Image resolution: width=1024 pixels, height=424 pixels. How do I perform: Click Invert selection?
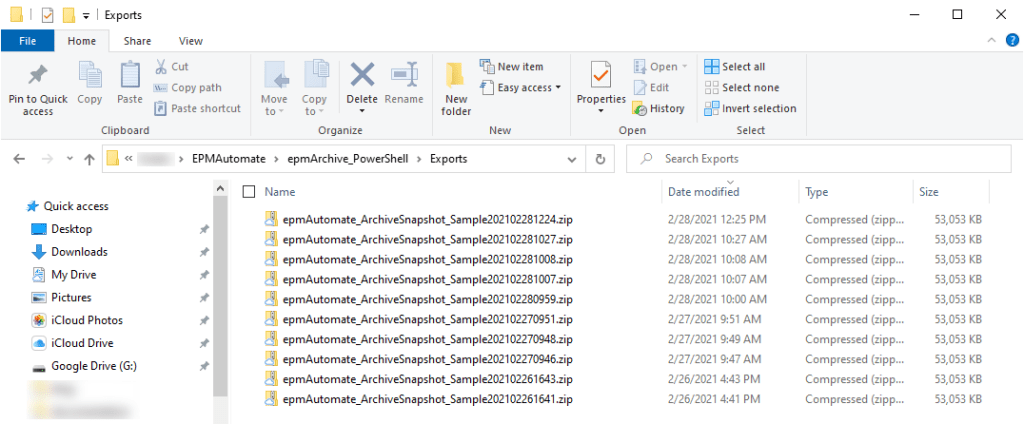click(x=751, y=109)
